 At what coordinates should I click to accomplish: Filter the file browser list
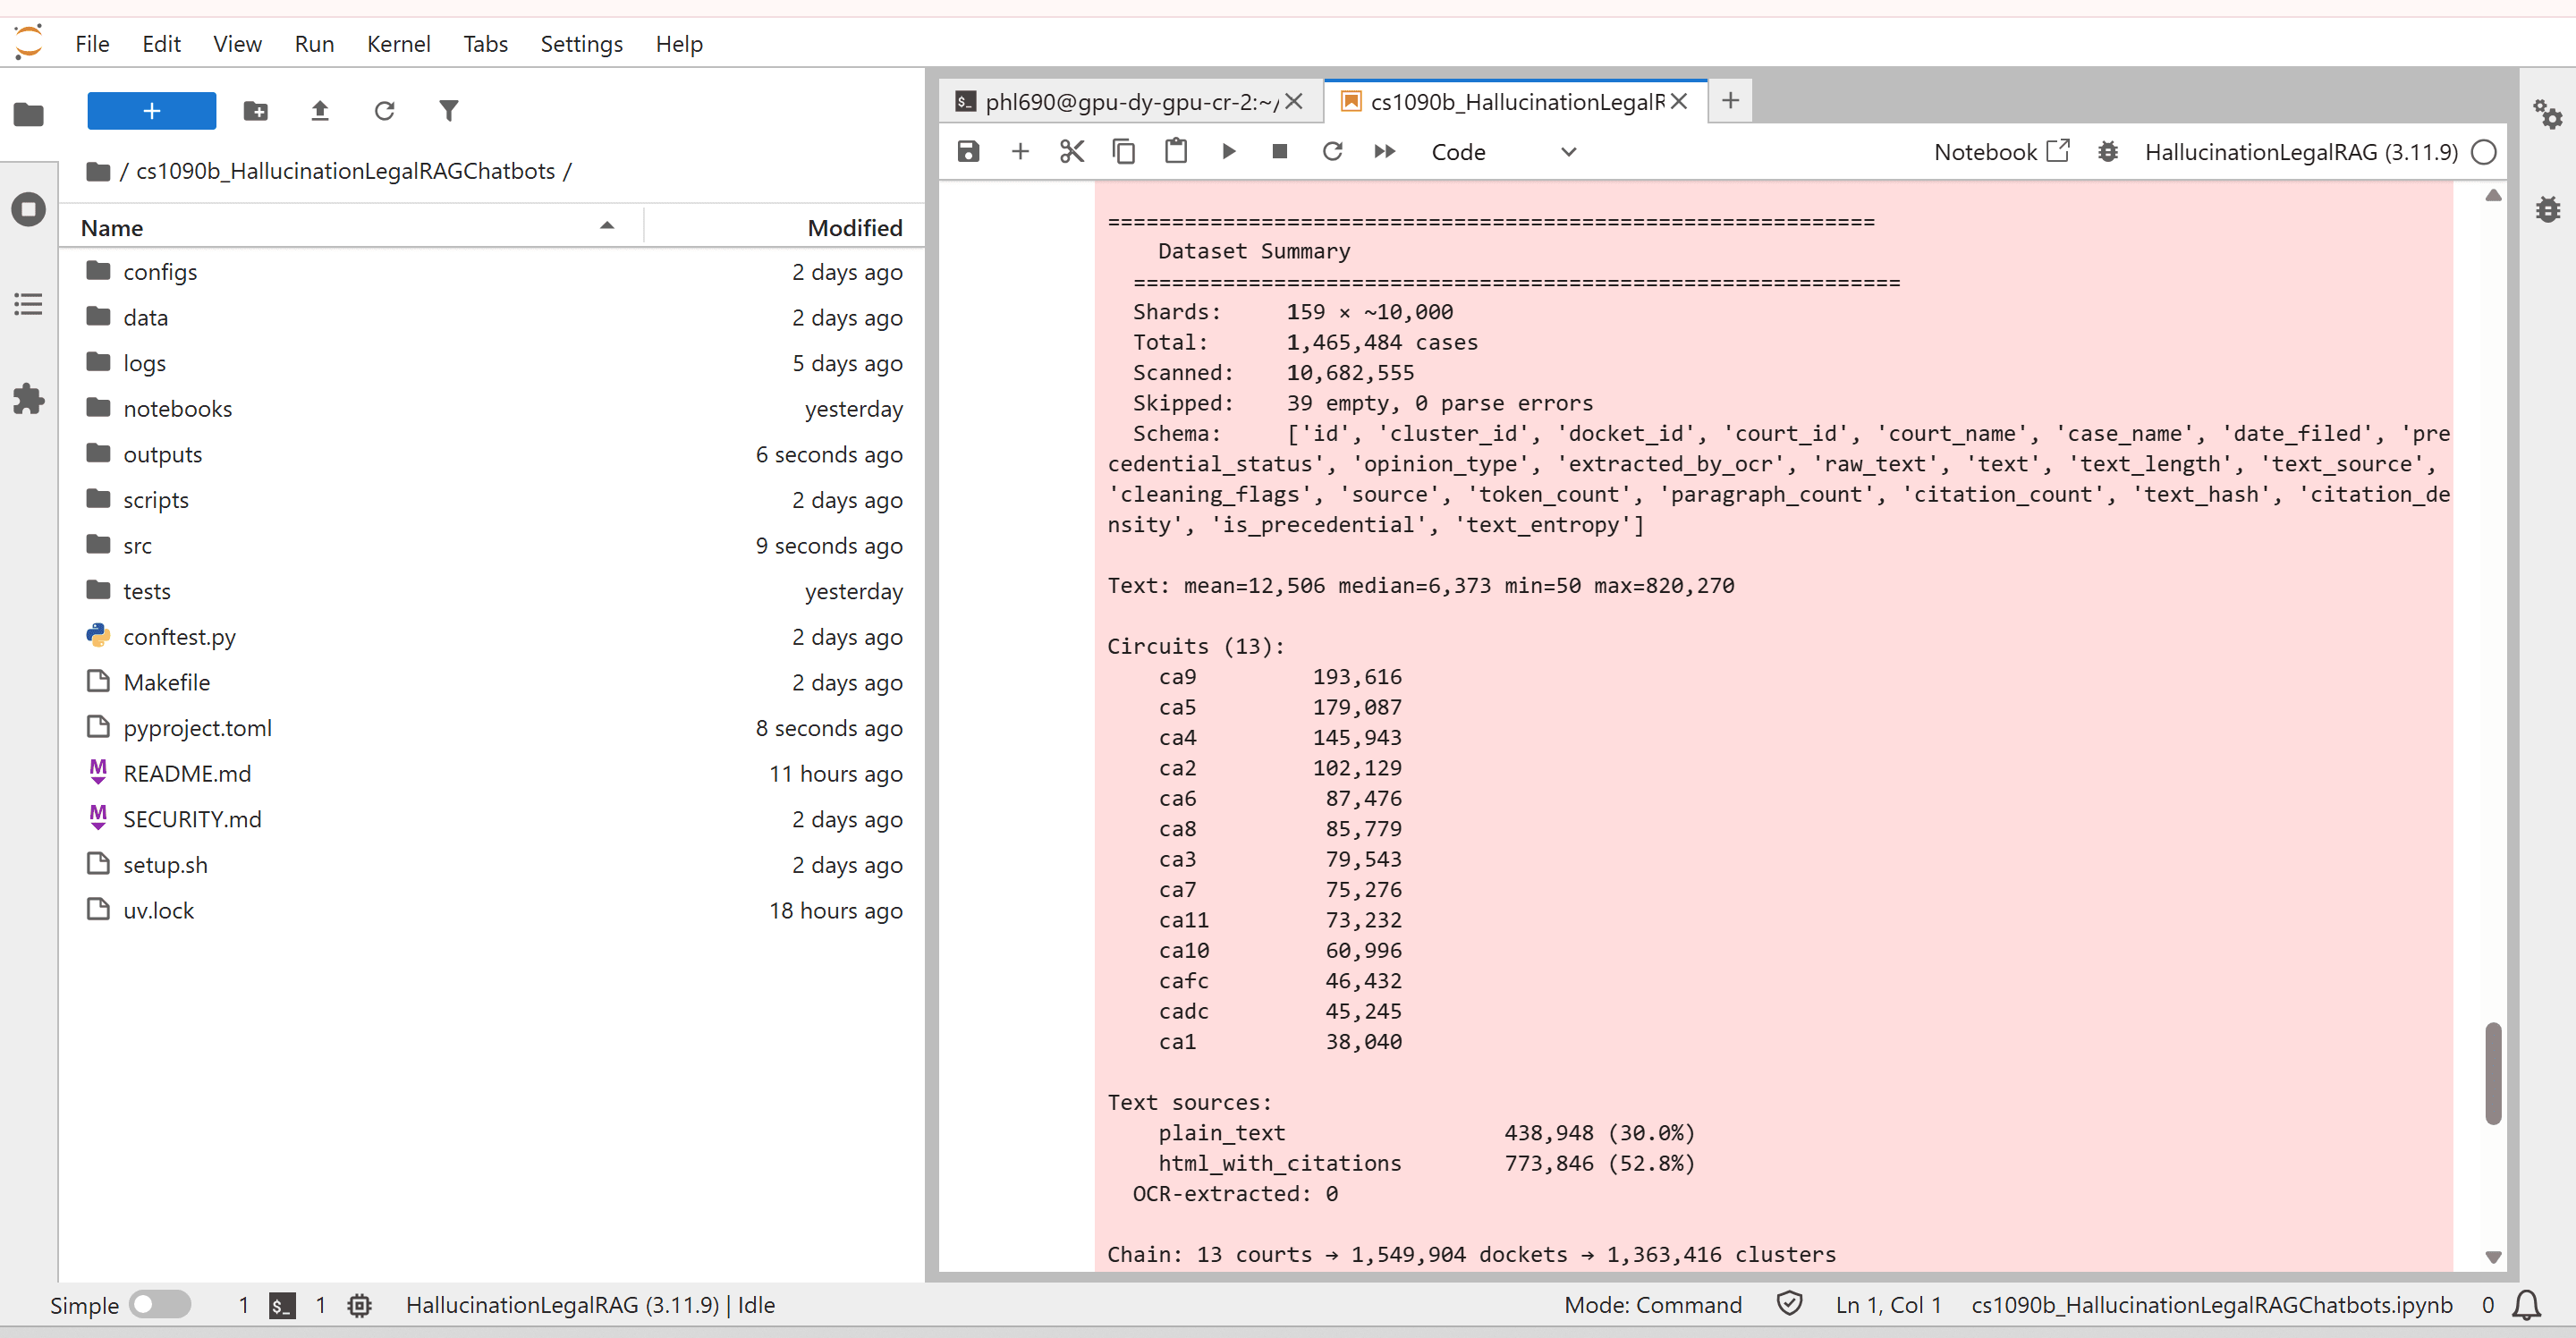tap(449, 110)
